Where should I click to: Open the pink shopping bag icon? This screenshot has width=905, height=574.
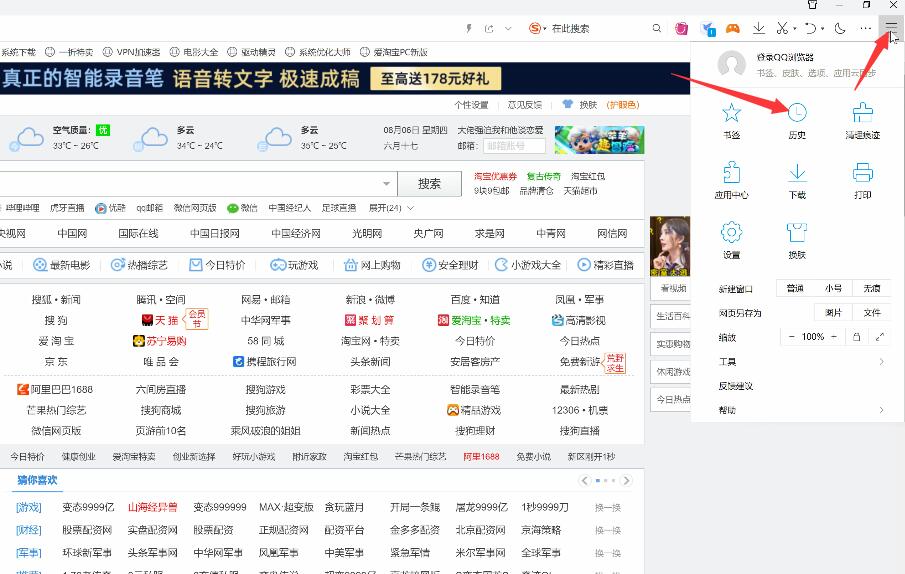pos(682,28)
